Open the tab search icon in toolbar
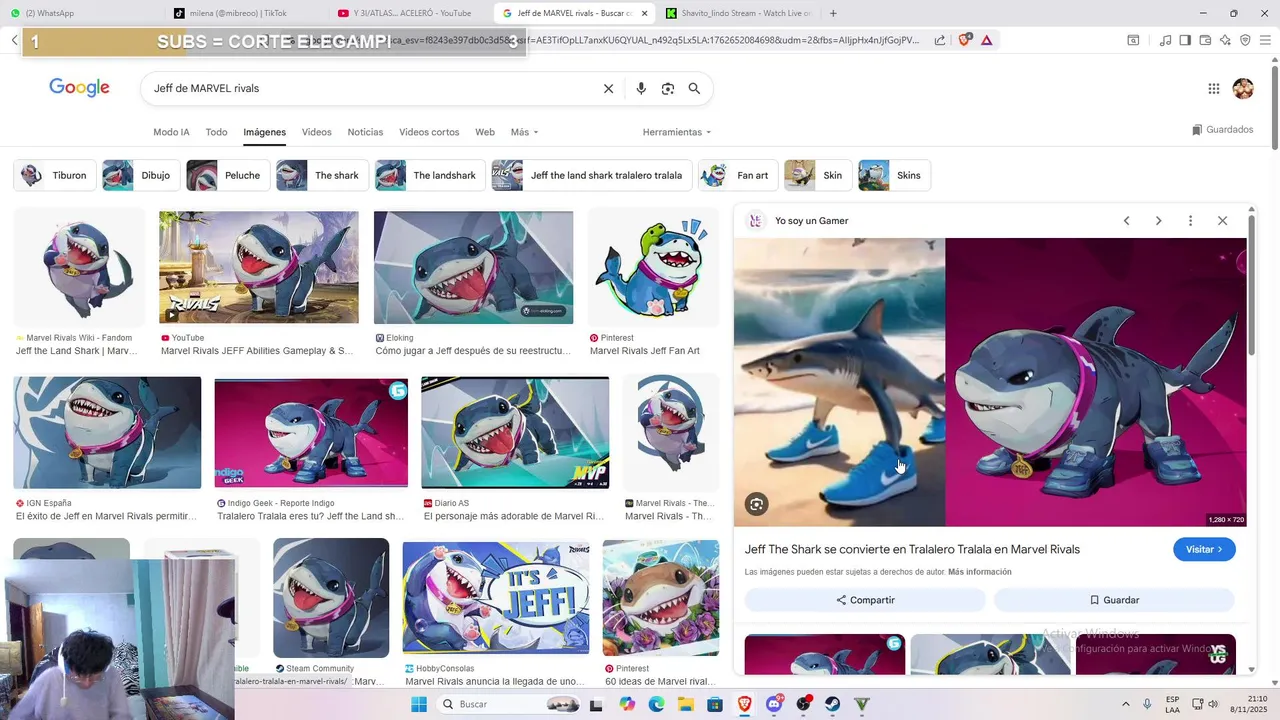The height and width of the screenshot is (720, 1280). tap(1133, 40)
